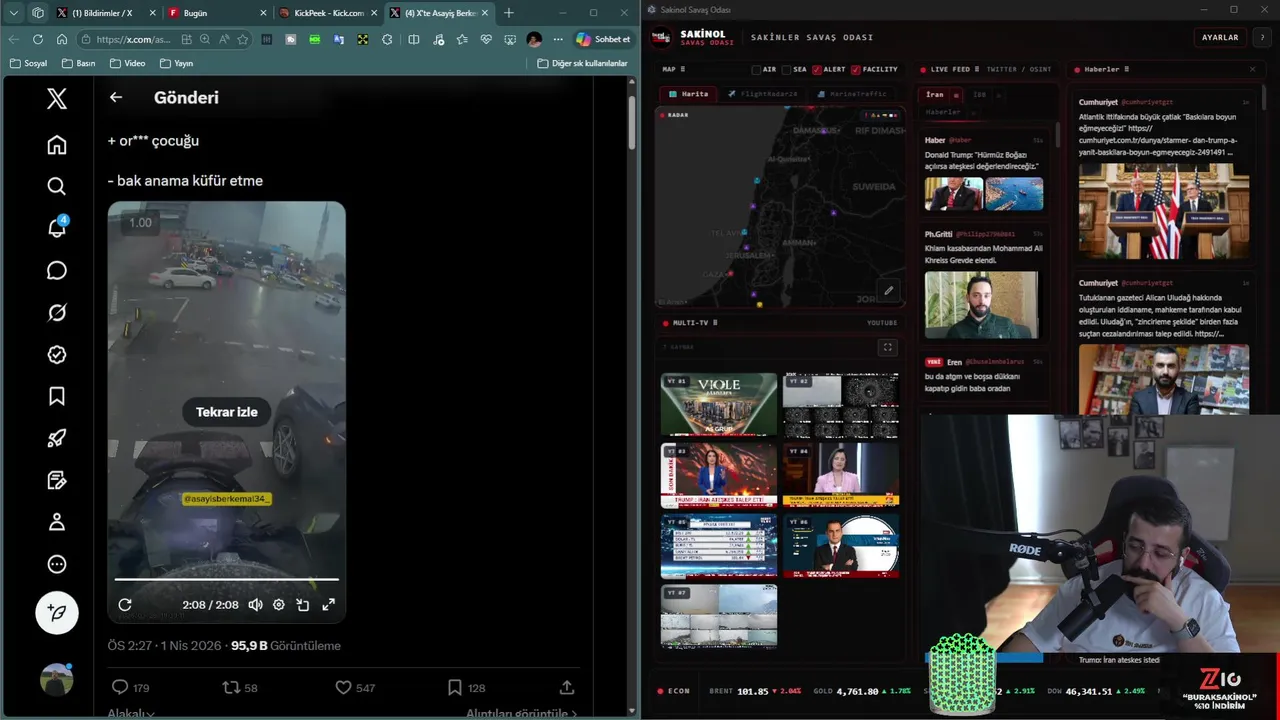The image size is (1280, 720).
Task: Open Grok icon in X sidebar
Action: tap(57, 313)
